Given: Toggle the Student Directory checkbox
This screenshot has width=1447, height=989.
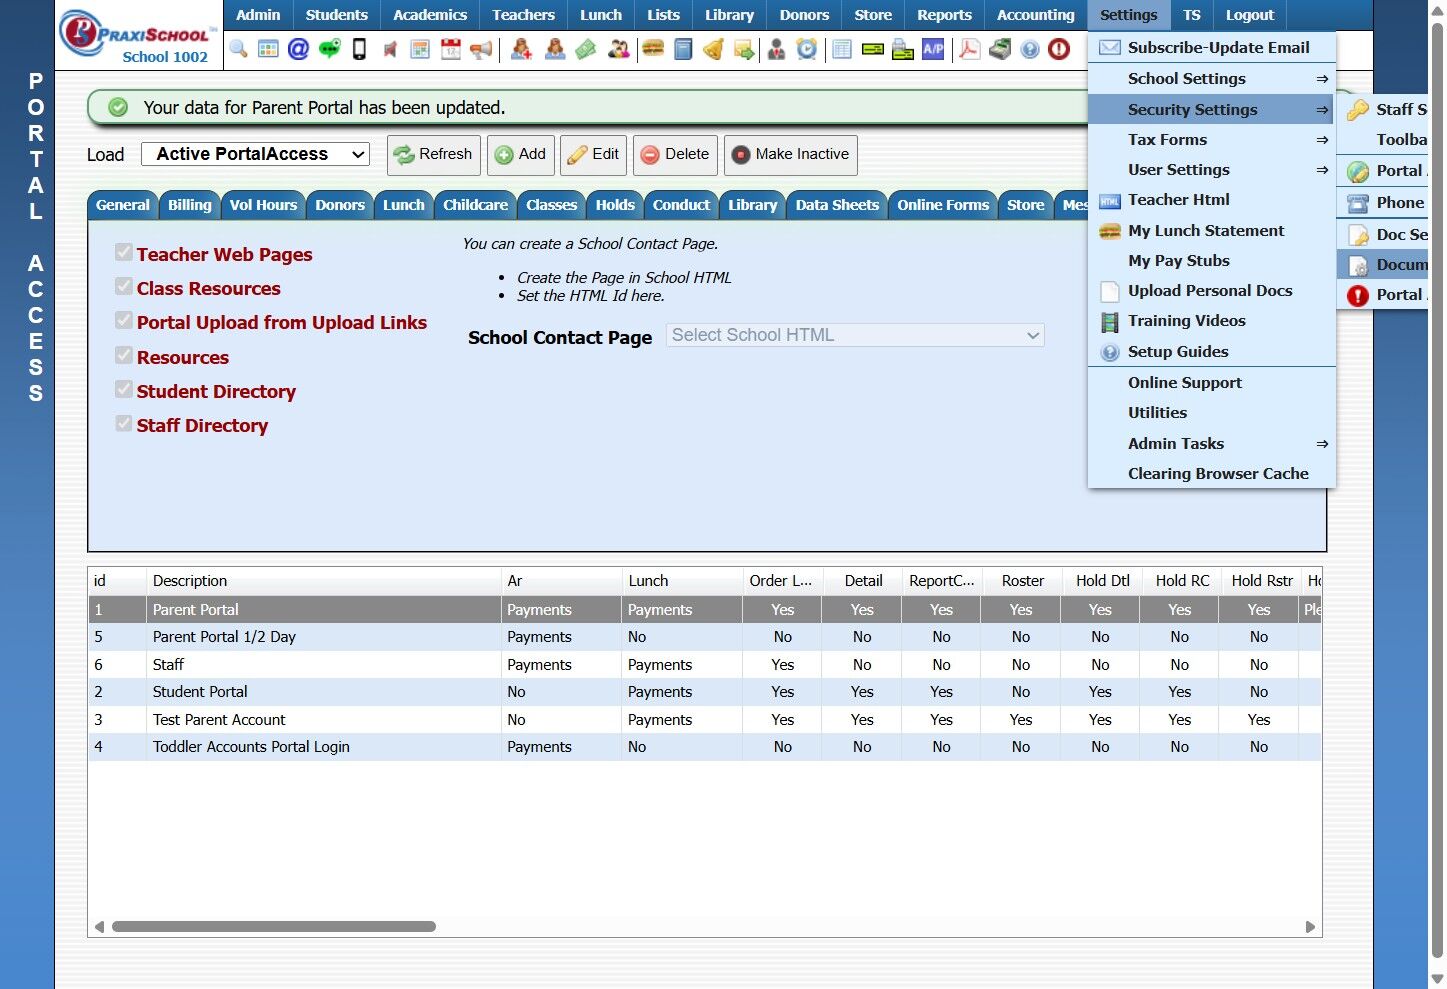Looking at the screenshot, I should tap(124, 390).
